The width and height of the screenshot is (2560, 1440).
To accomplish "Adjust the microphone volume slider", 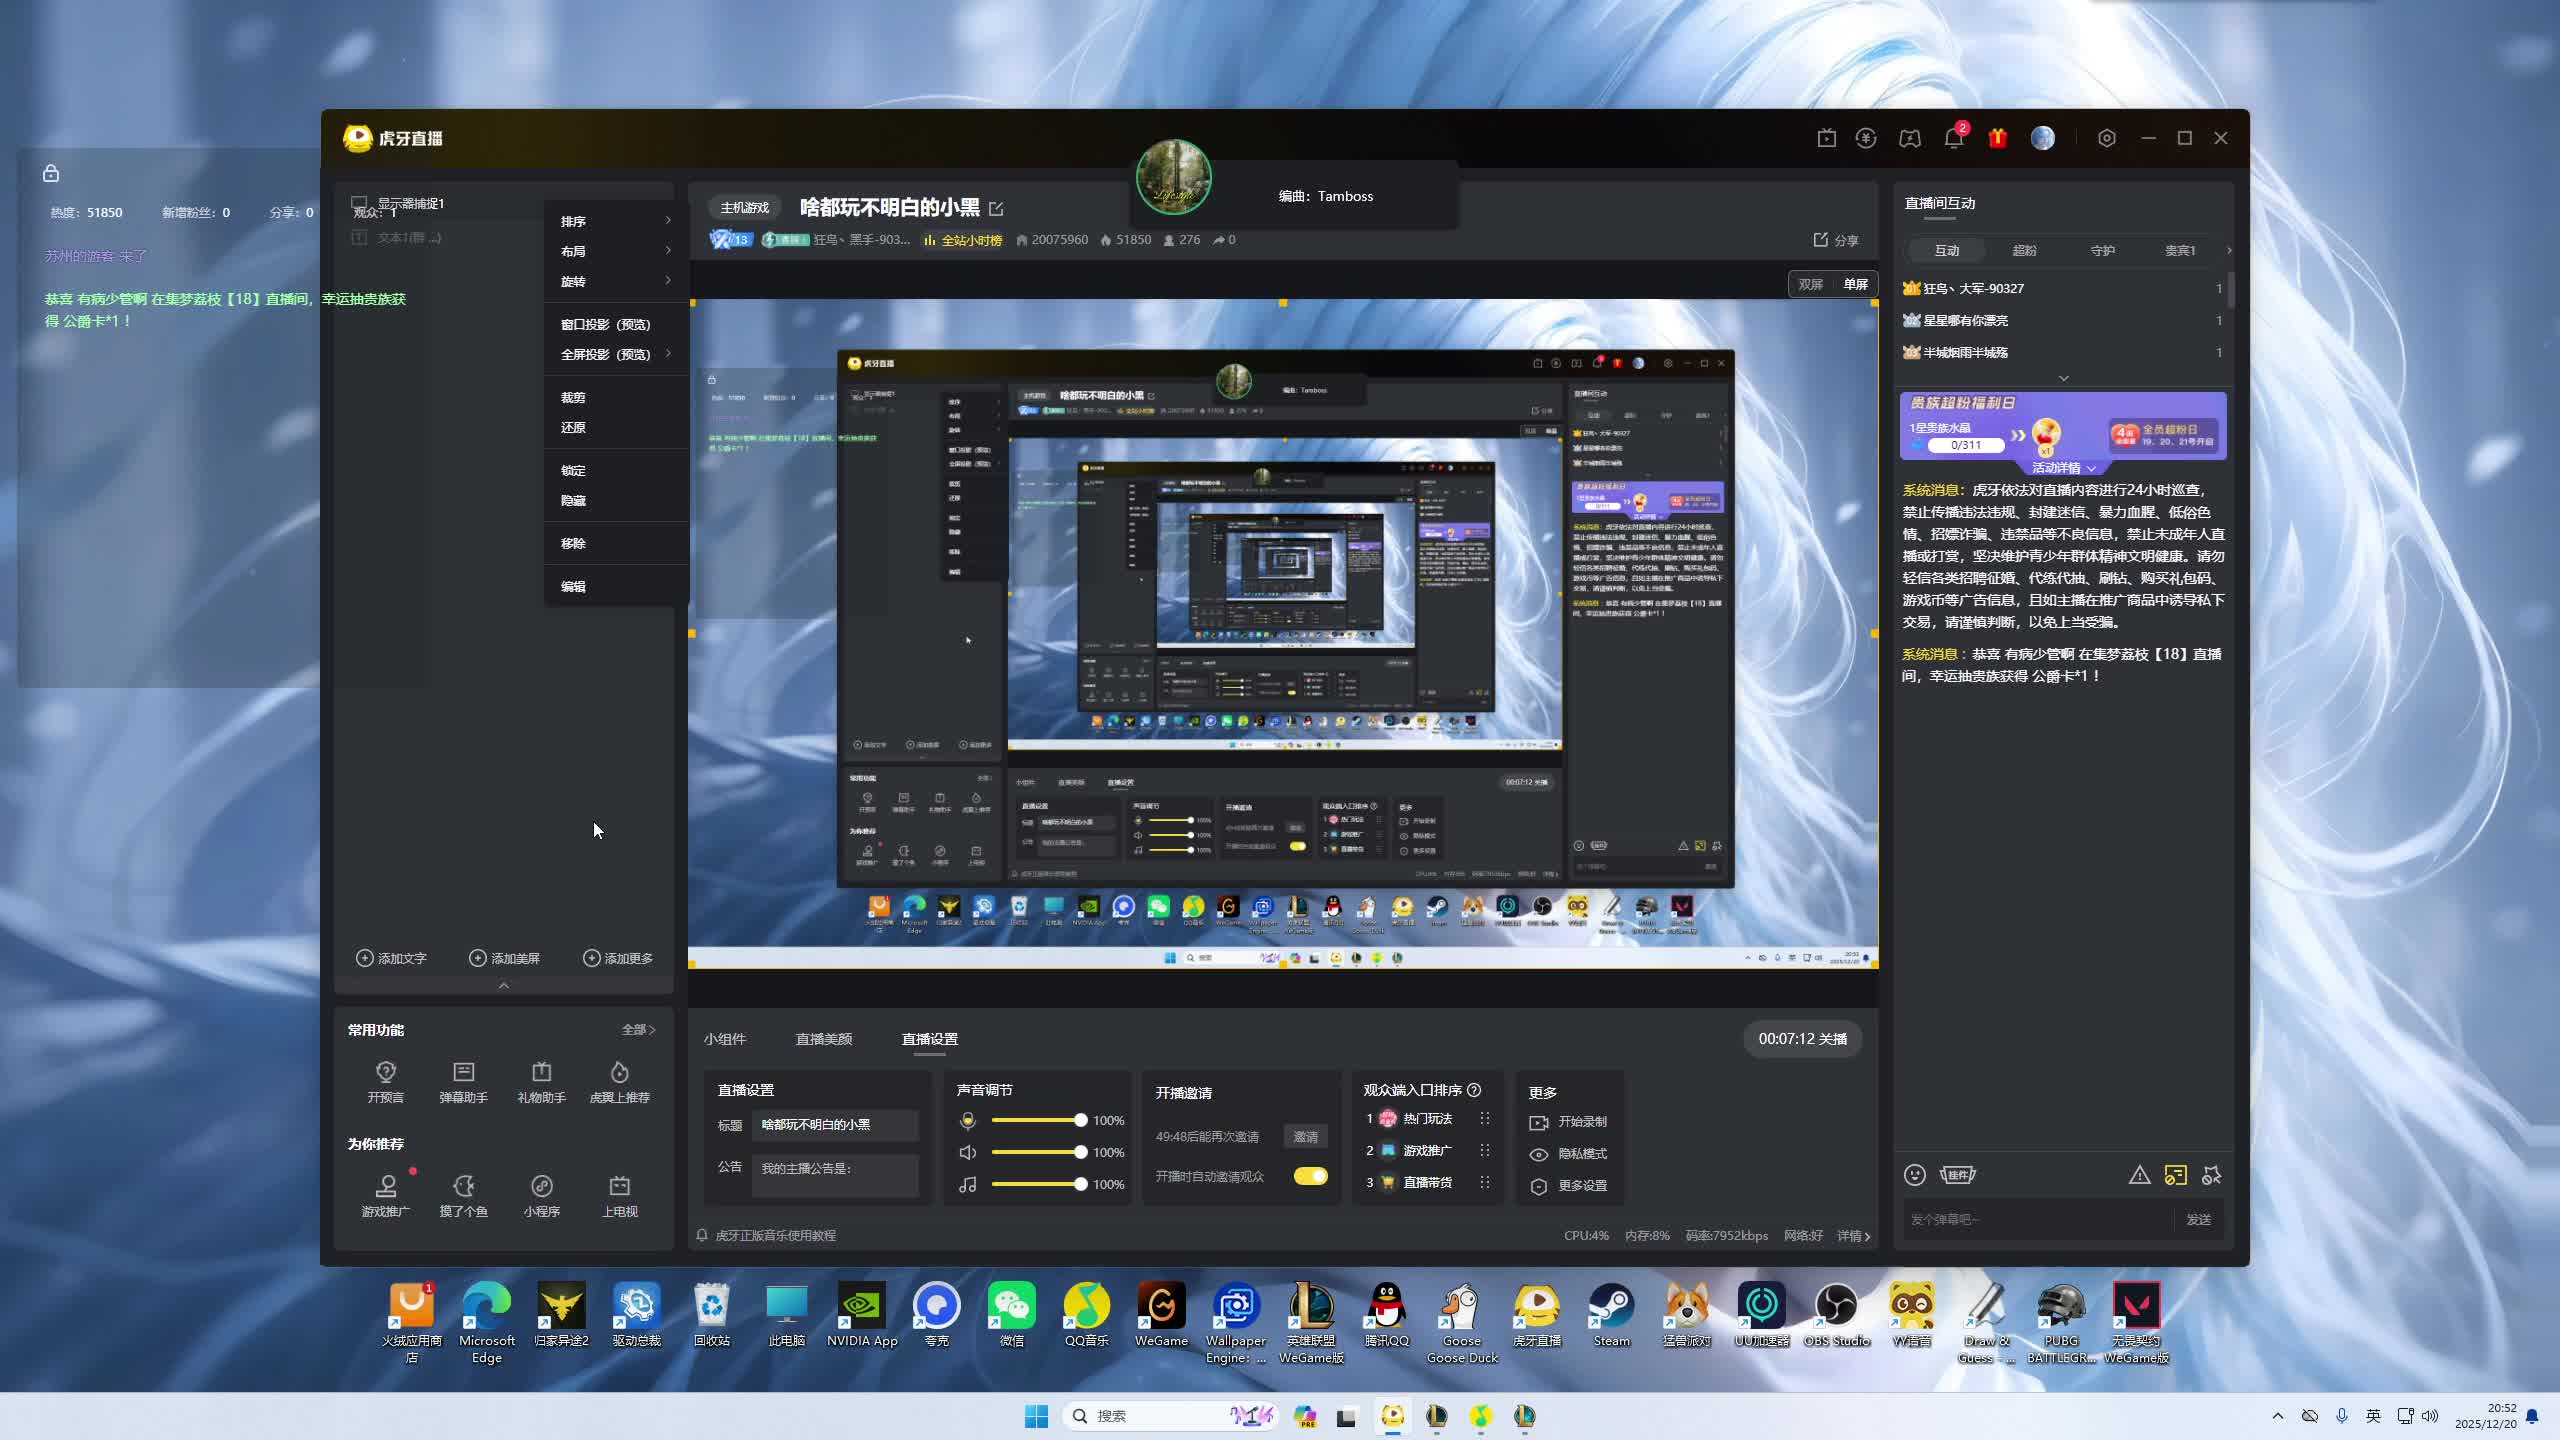I will pos(1080,1121).
